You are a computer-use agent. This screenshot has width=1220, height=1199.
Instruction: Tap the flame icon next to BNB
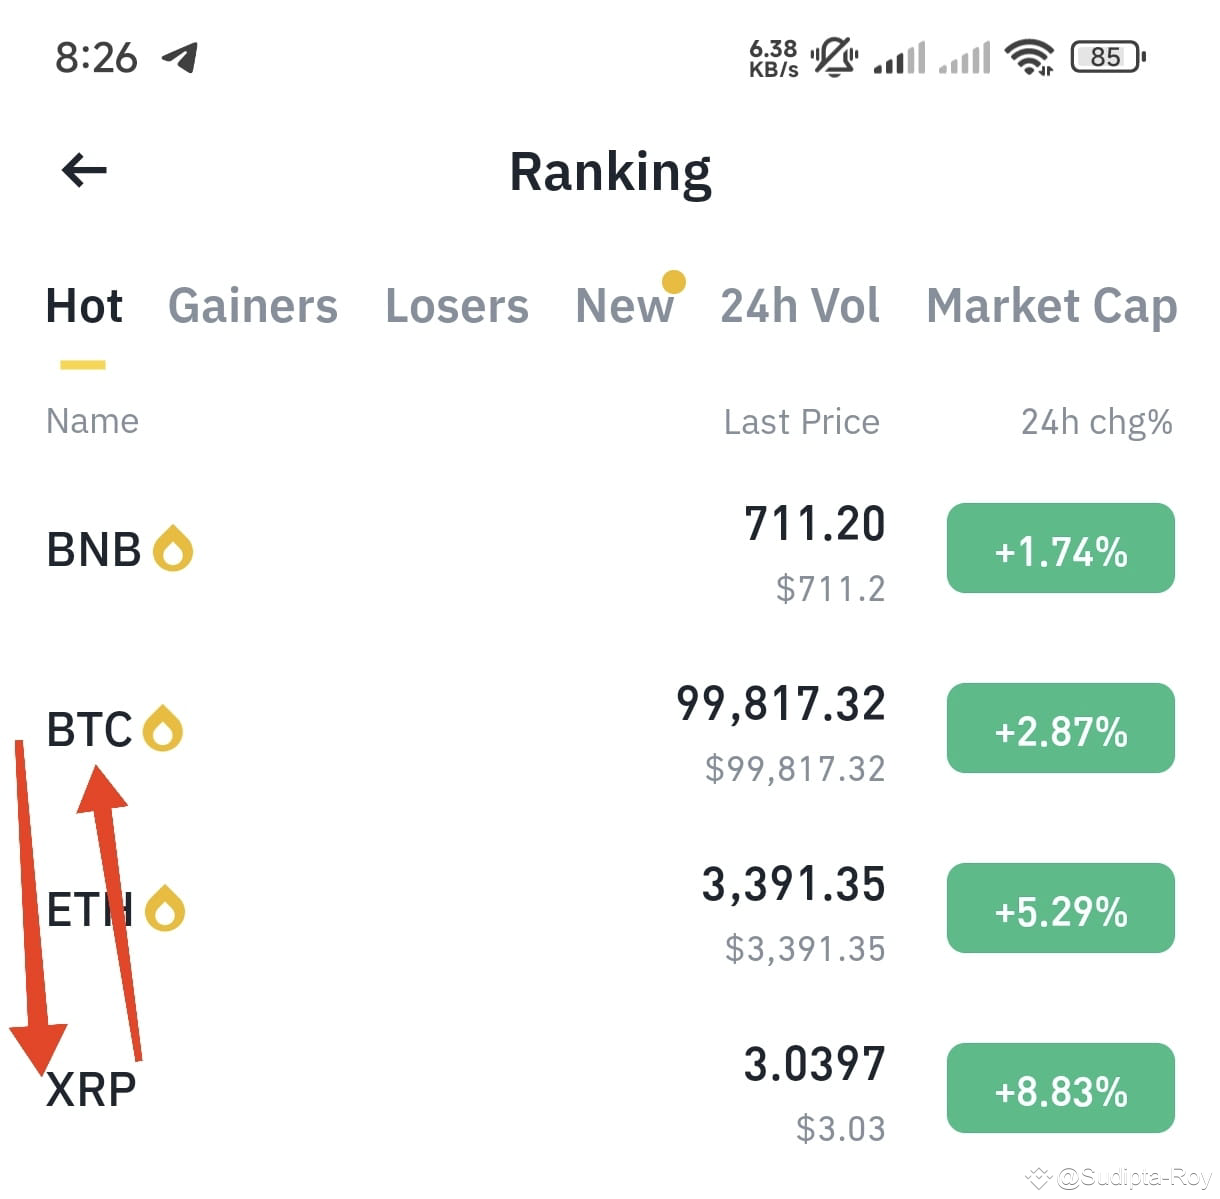pyautogui.click(x=174, y=548)
